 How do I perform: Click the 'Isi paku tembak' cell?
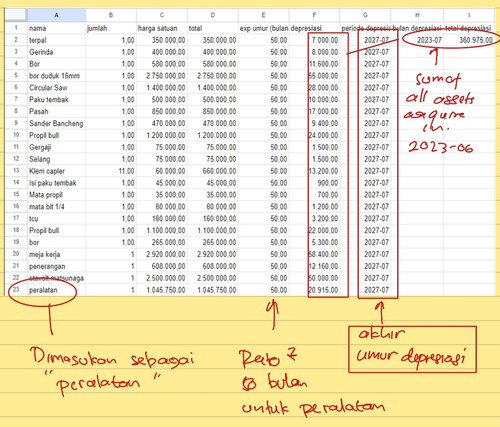[56, 183]
